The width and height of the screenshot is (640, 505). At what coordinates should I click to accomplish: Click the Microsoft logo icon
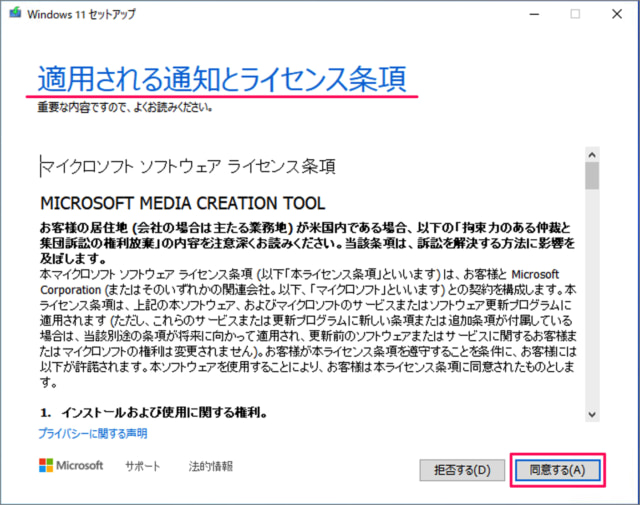(46, 465)
